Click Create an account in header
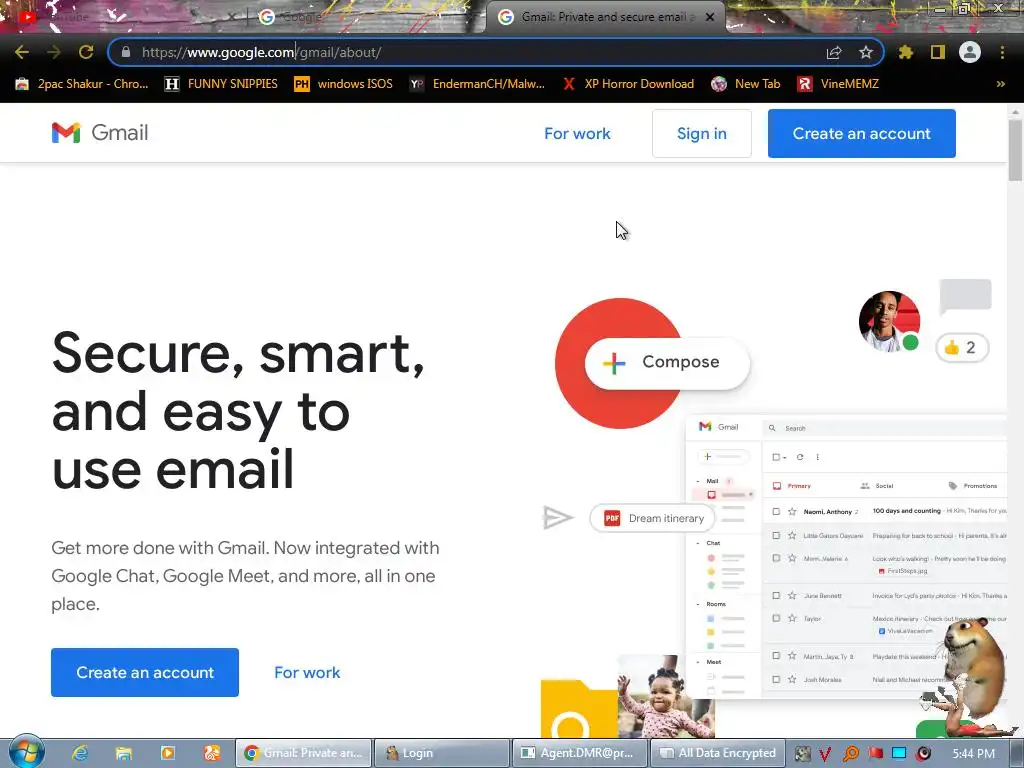 click(x=861, y=133)
